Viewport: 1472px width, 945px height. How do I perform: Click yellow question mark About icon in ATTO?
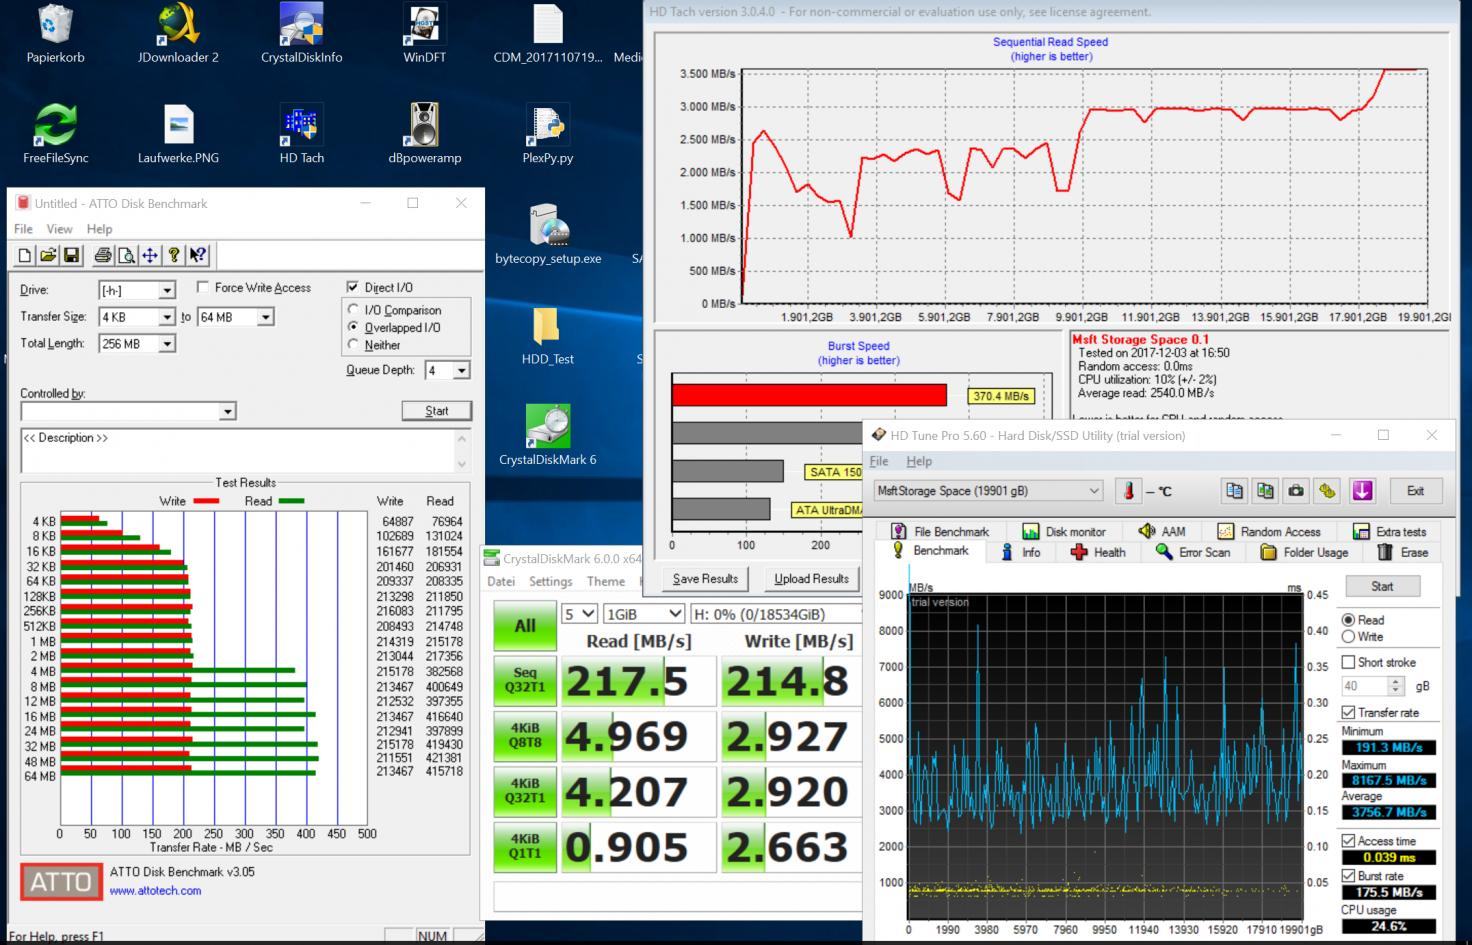[x=174, y=256]
